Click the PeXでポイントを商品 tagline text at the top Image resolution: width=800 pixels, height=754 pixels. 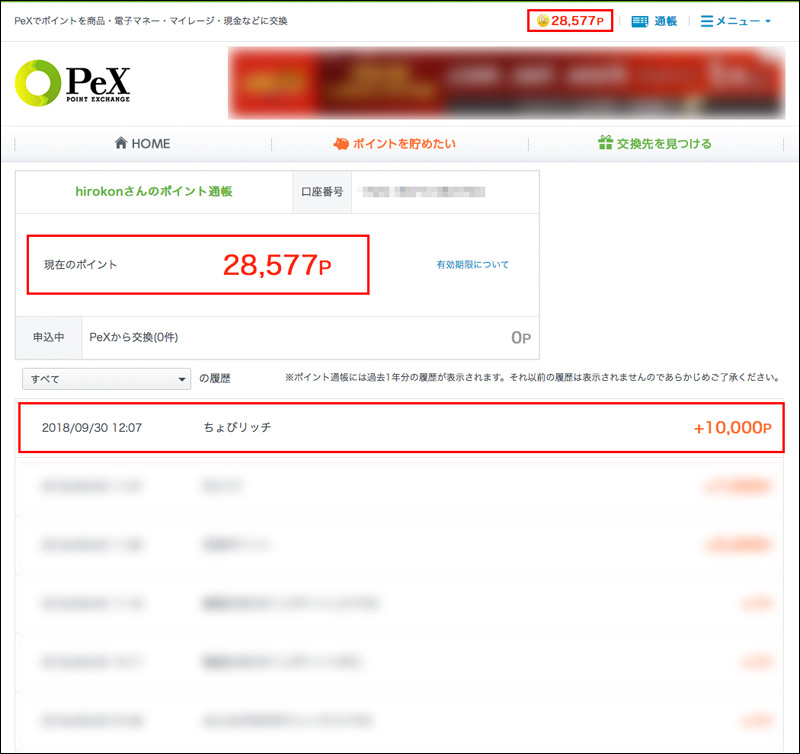pos(151,21)
